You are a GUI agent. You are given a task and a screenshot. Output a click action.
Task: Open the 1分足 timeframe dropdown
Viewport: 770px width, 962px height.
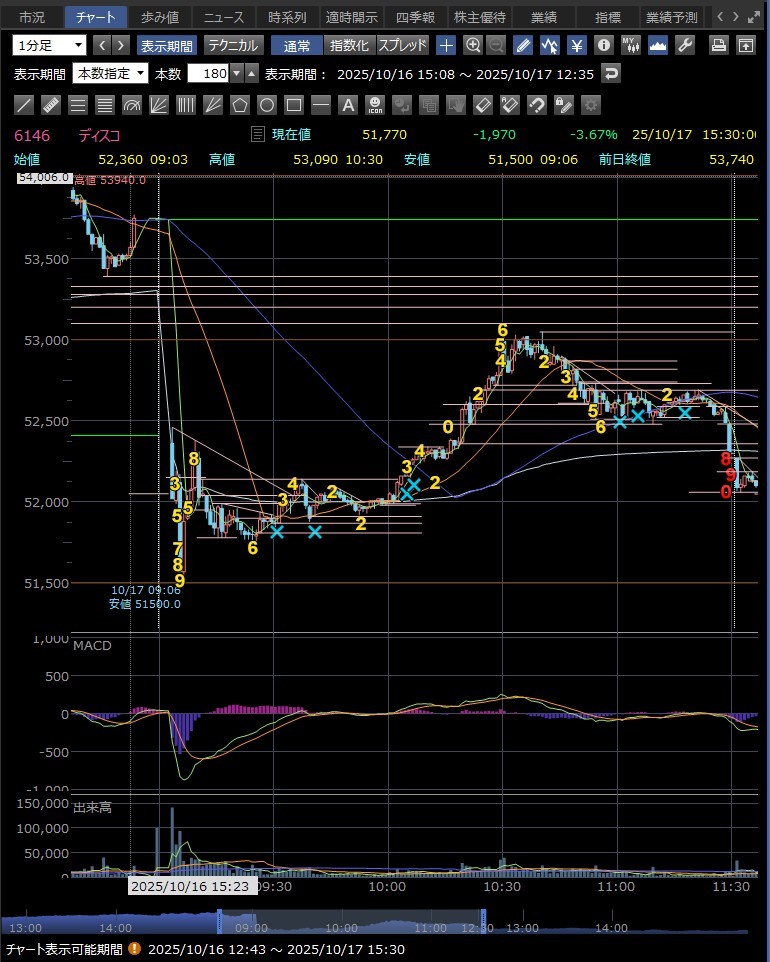pos(49,45)
